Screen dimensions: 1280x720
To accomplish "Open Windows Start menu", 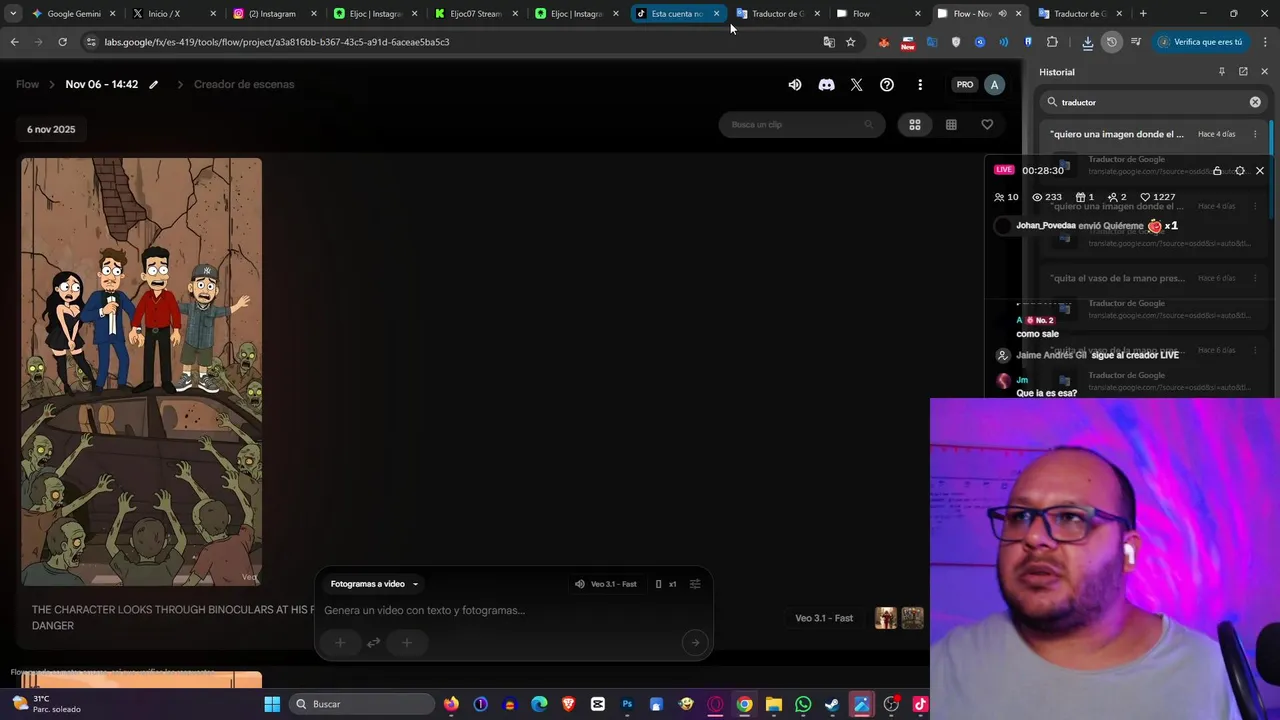I will [x=272, y=704].
